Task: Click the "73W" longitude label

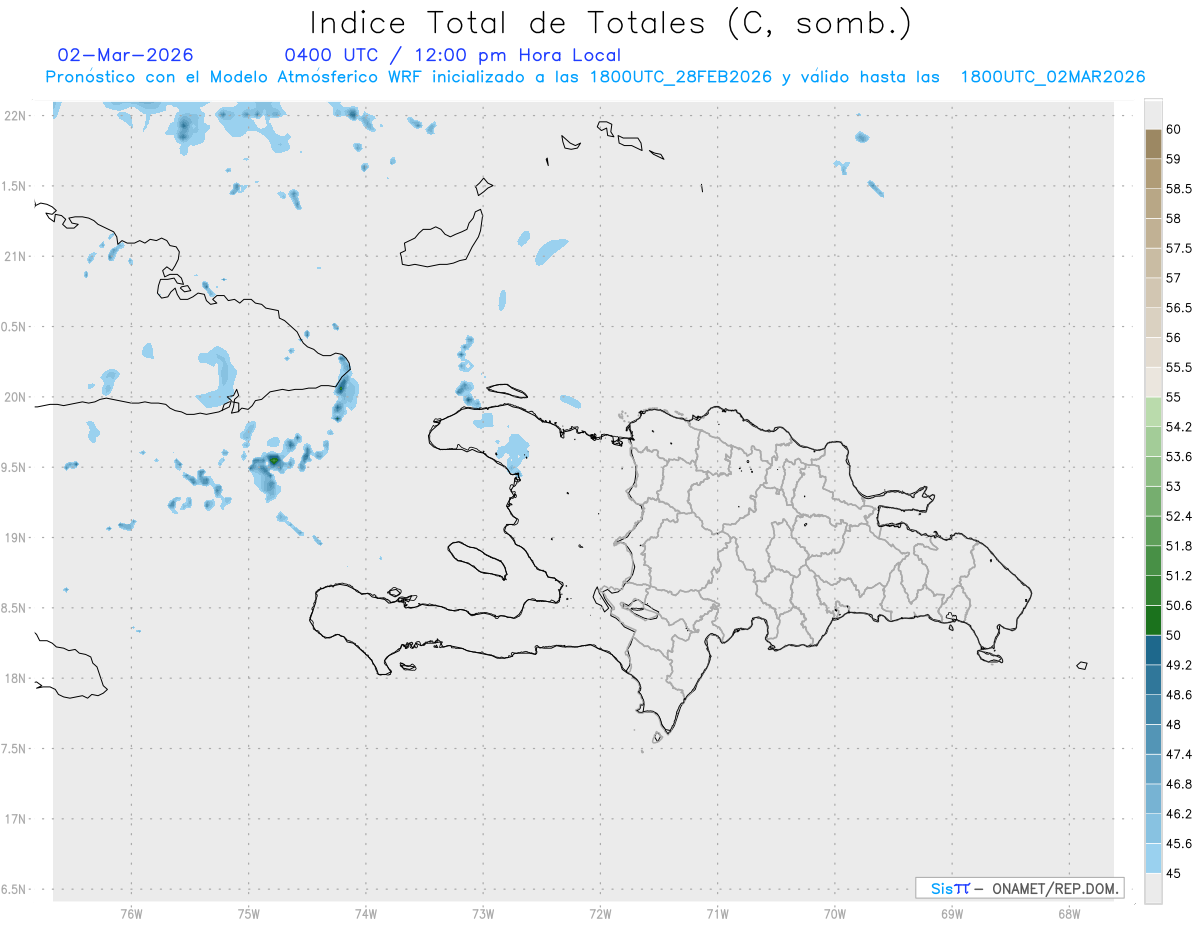Action: point(483,914)
